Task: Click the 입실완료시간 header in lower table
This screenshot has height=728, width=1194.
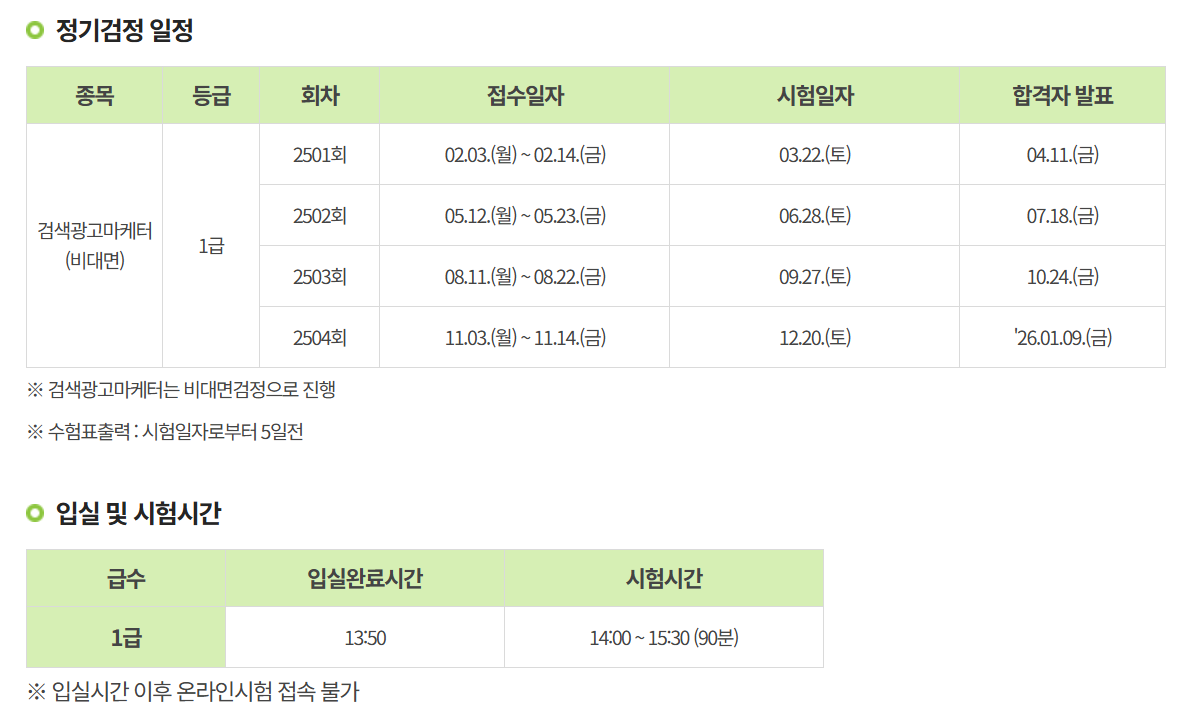Action: (365, 578)
